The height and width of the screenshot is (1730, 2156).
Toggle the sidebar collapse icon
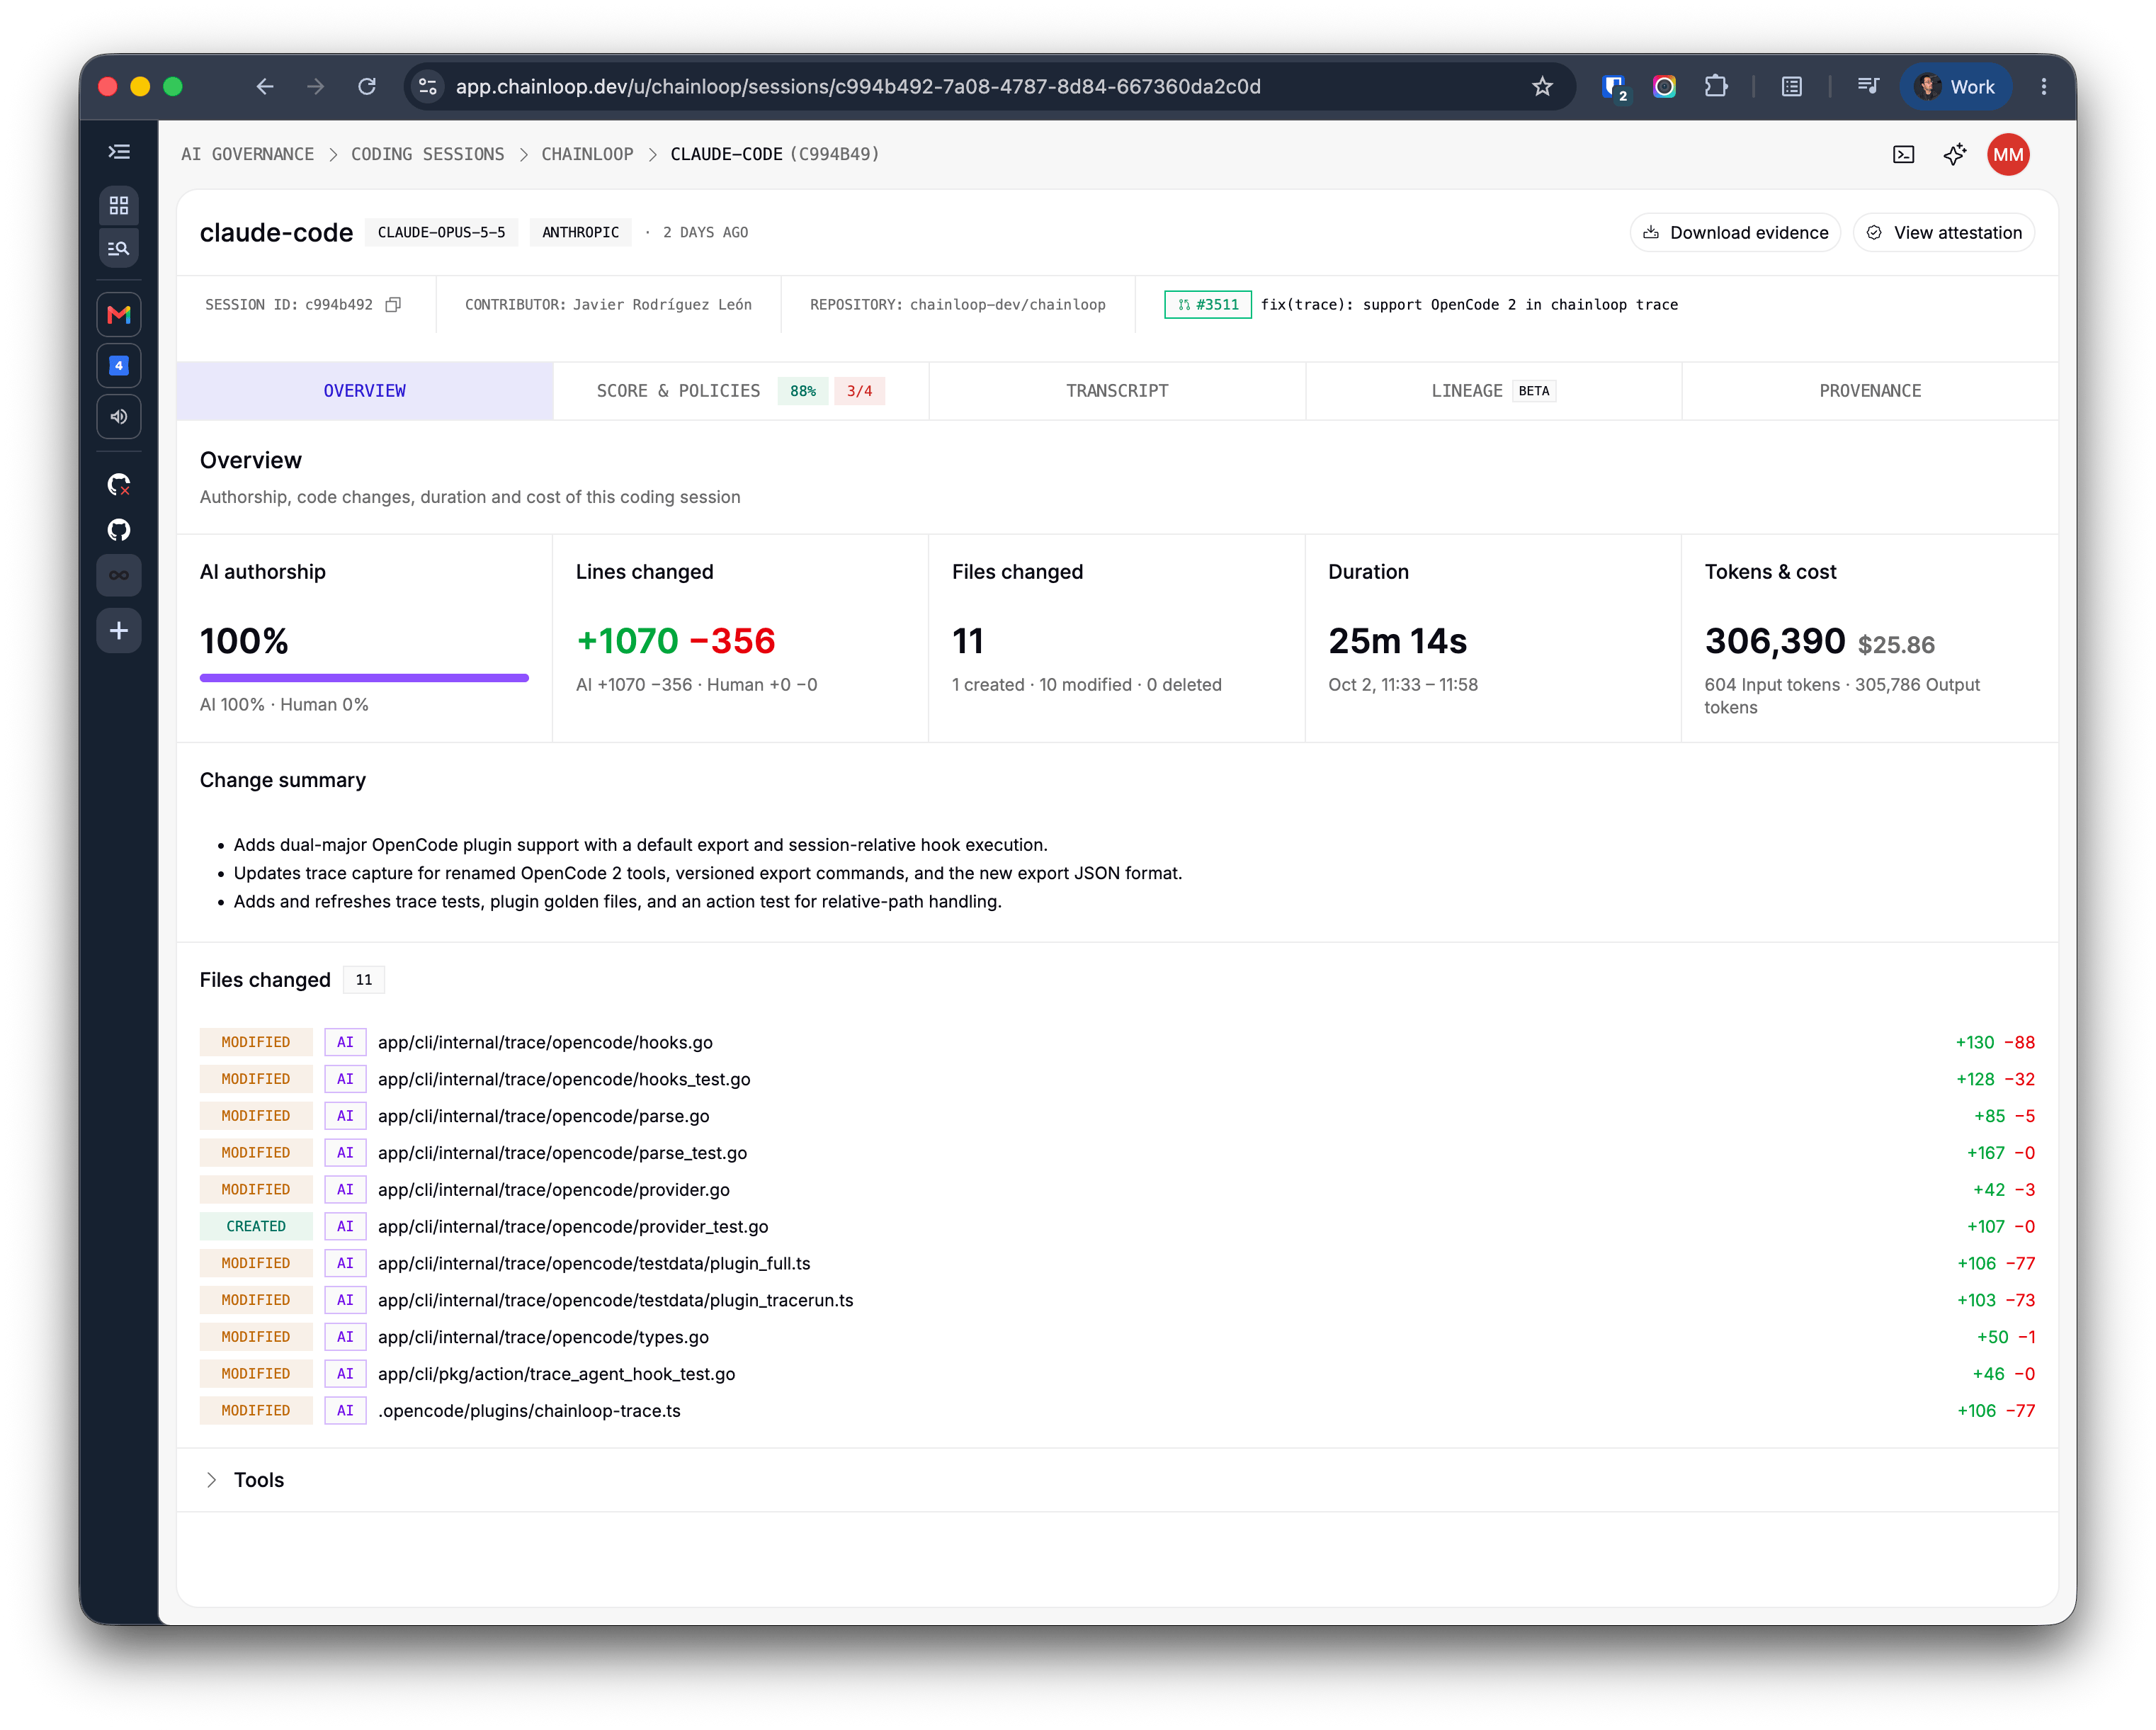point(119,152)
